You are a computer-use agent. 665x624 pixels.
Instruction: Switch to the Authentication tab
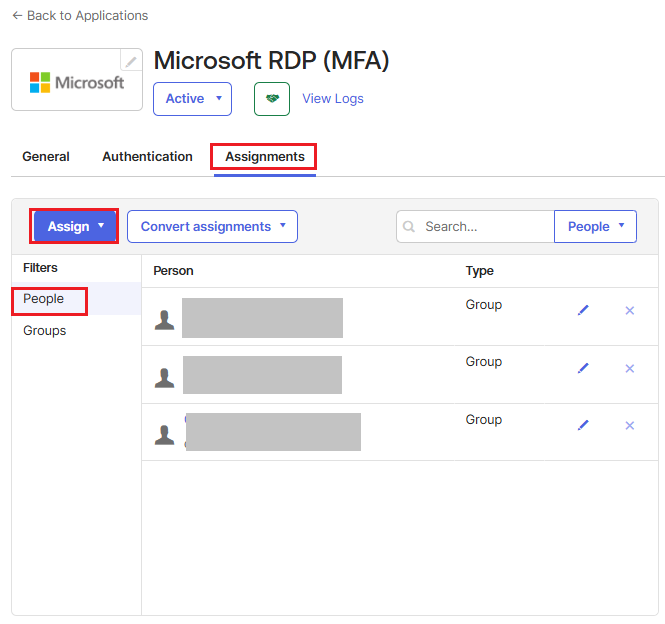(147, 157)
